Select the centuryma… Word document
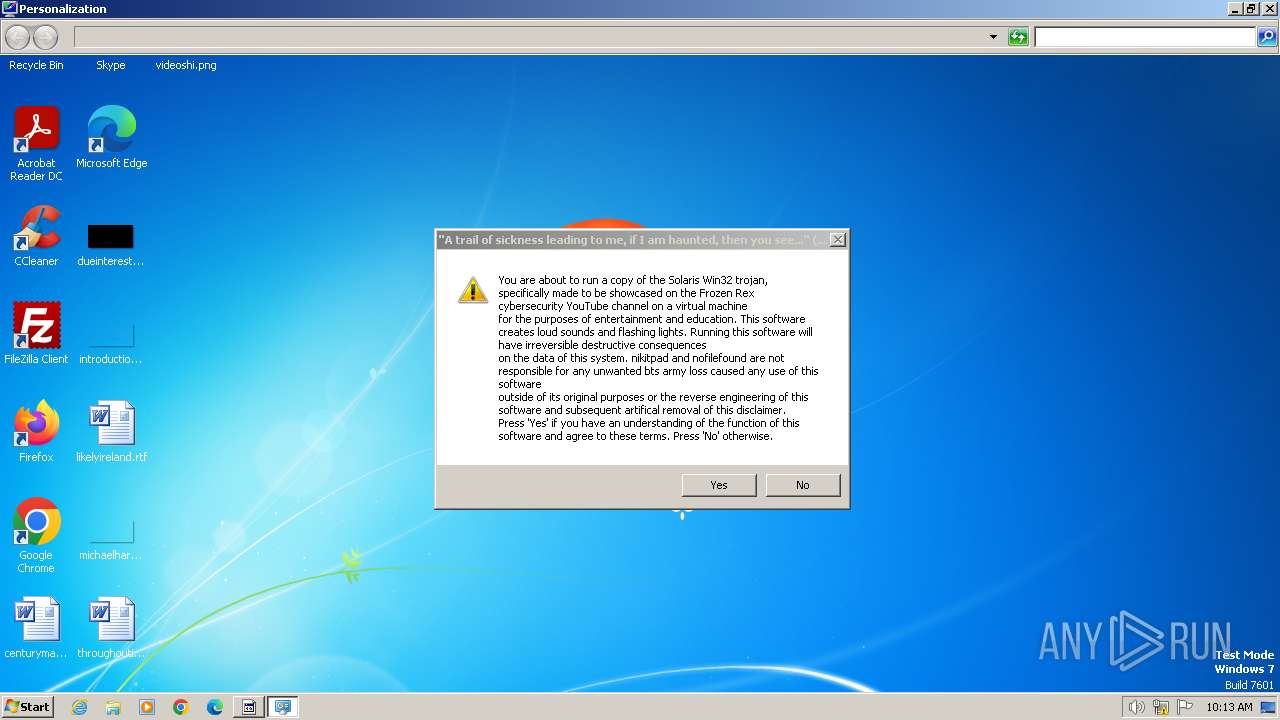The height and width of the screenshot is (720, 1280). (36, 627)
